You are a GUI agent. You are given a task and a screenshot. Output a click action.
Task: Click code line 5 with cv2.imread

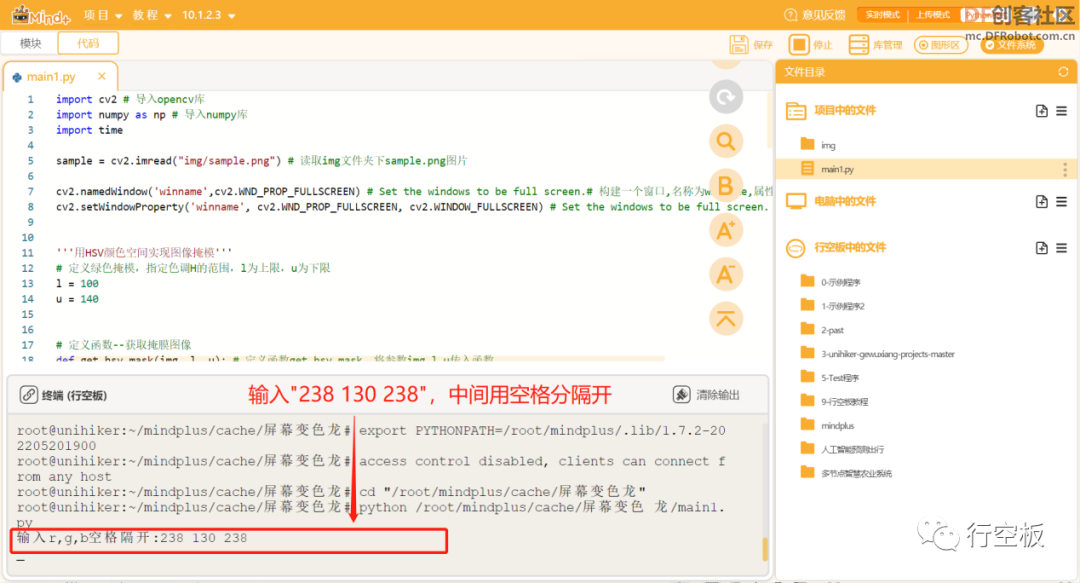pos(262,161)
